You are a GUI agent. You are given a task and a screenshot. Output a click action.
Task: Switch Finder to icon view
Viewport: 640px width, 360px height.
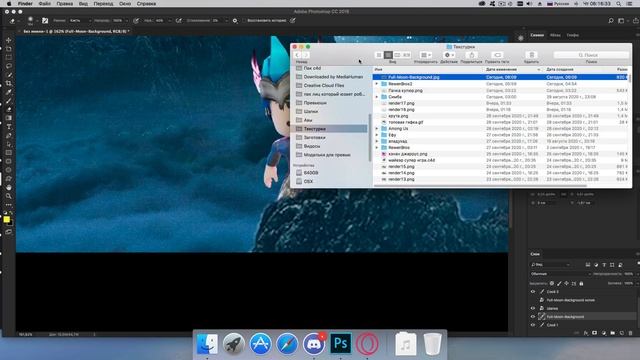coord(379,55)
